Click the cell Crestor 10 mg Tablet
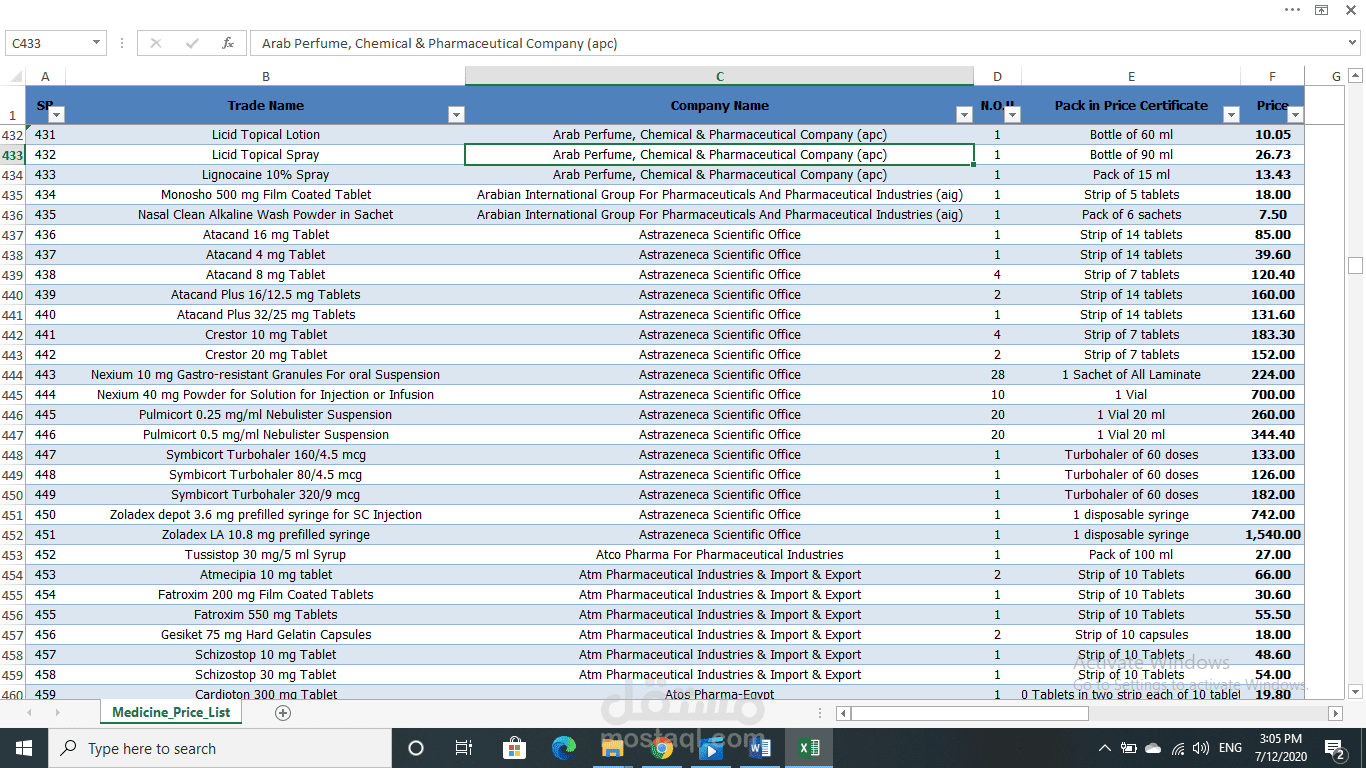This screenshot has height=768, width=1366. point(266,335)
